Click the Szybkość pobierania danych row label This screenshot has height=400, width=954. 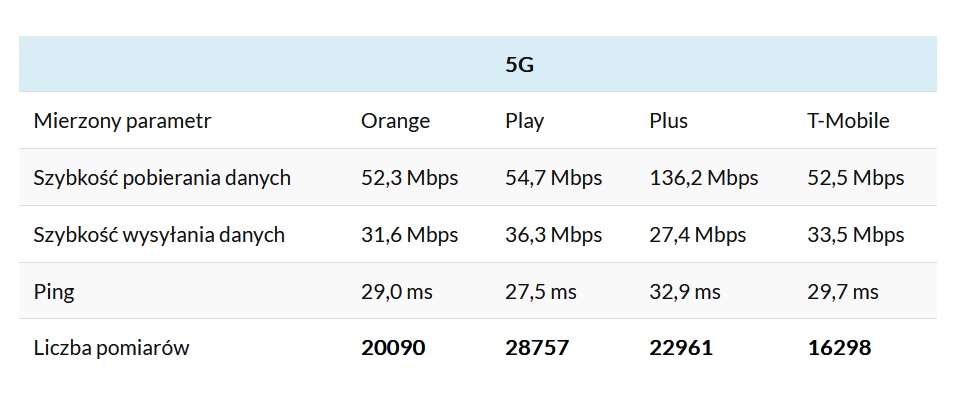click(162, 178)
